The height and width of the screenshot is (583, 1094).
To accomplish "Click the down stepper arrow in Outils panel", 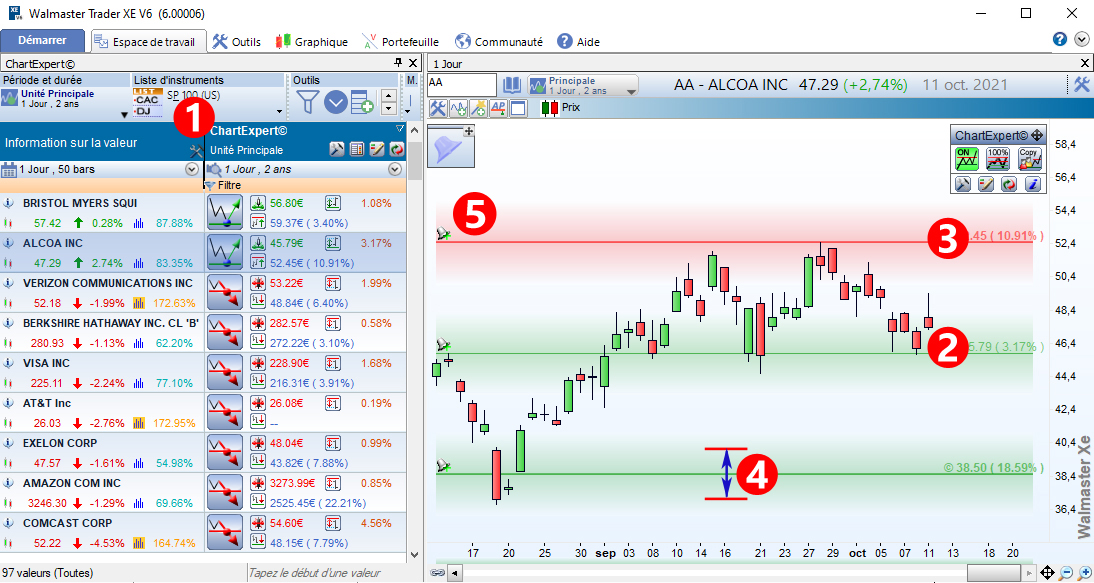I will click(x=390, y=109).
